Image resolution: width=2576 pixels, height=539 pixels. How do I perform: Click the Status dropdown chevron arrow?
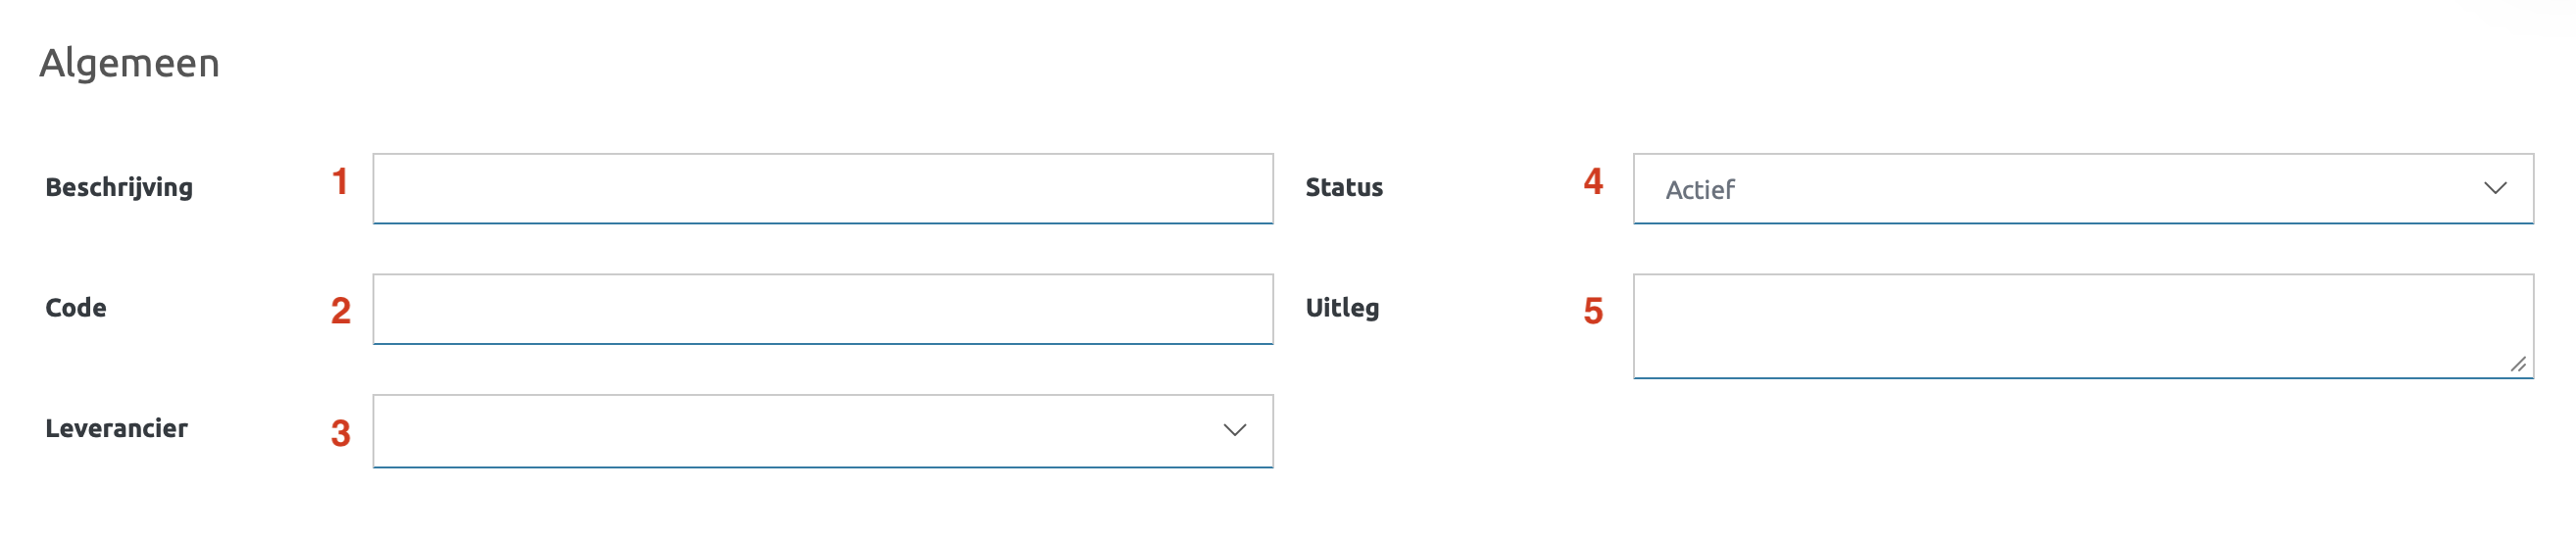[2495, 188]
